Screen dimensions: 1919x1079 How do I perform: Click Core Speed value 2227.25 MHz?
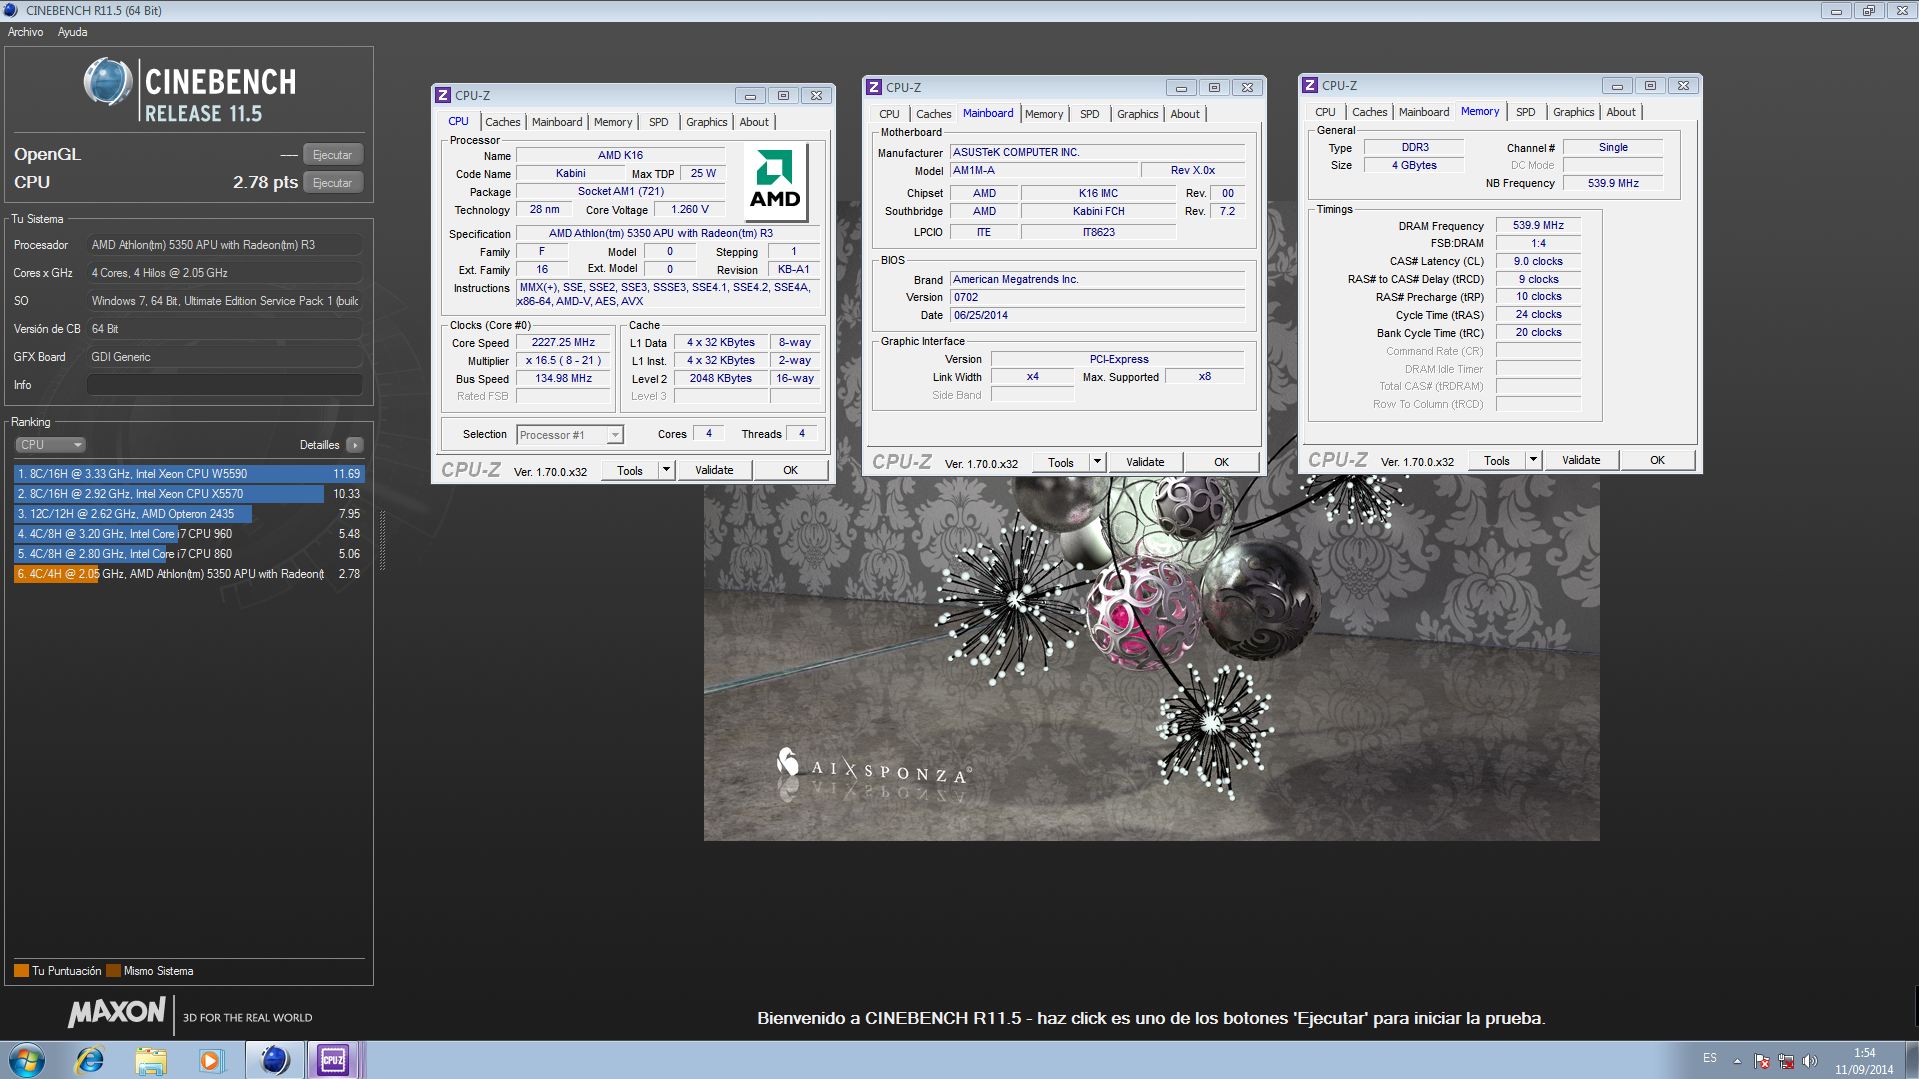click(x=563, y=342)
